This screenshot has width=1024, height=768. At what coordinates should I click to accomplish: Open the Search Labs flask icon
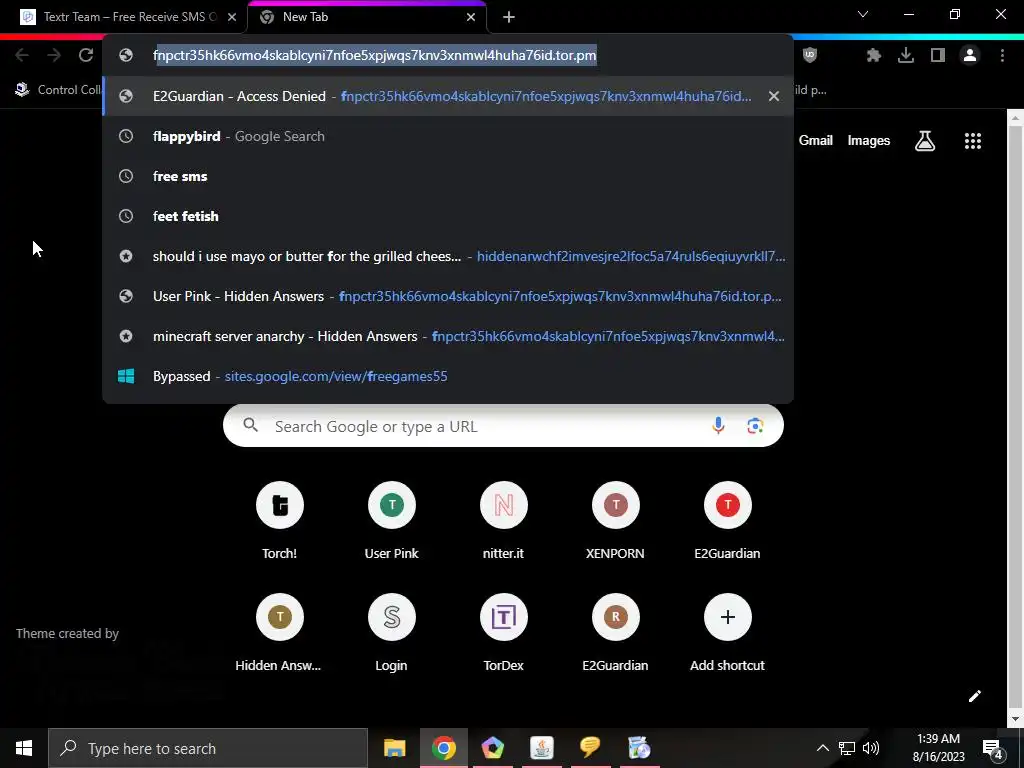coord(925,140)
